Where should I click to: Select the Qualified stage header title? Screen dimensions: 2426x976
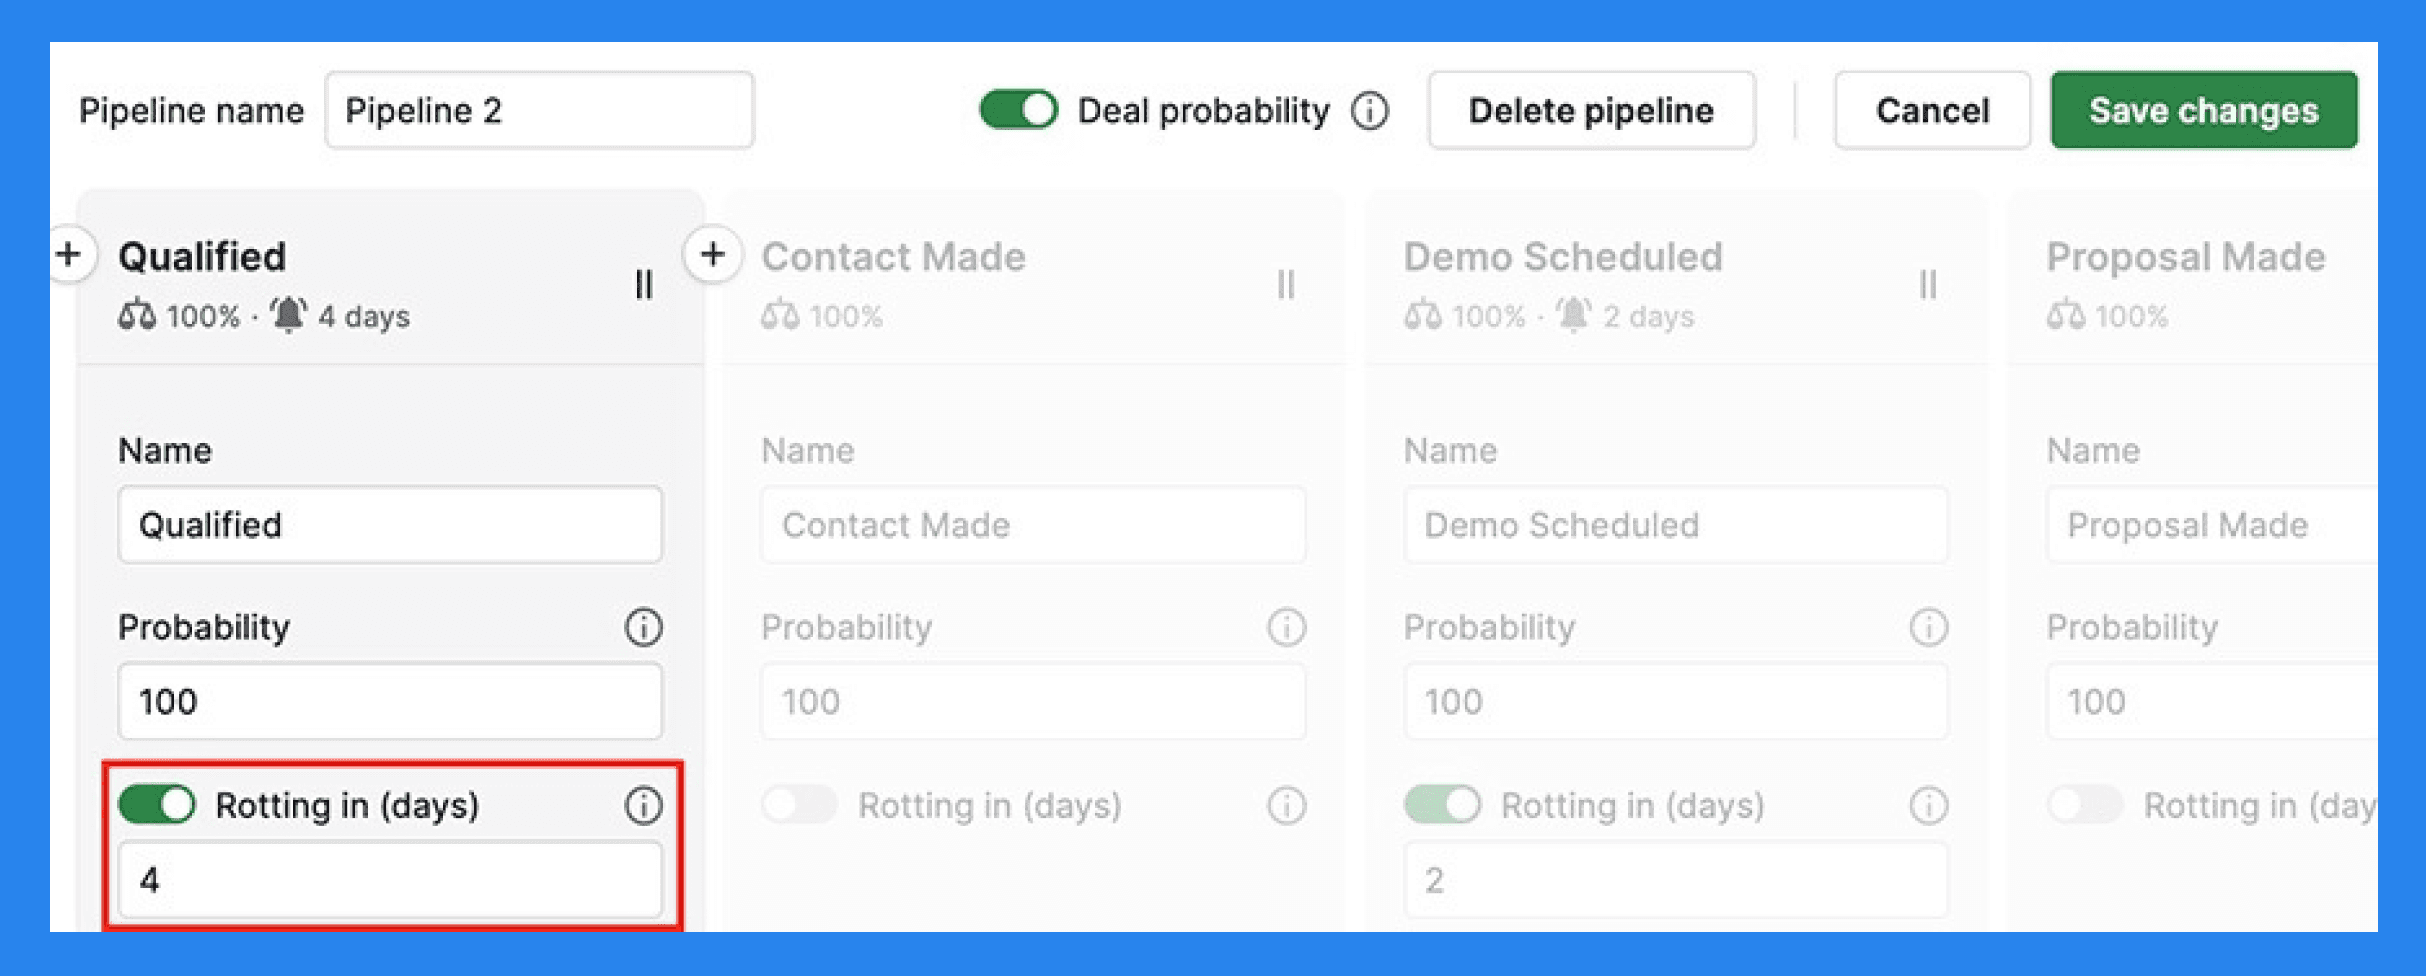tap(202, 257)
